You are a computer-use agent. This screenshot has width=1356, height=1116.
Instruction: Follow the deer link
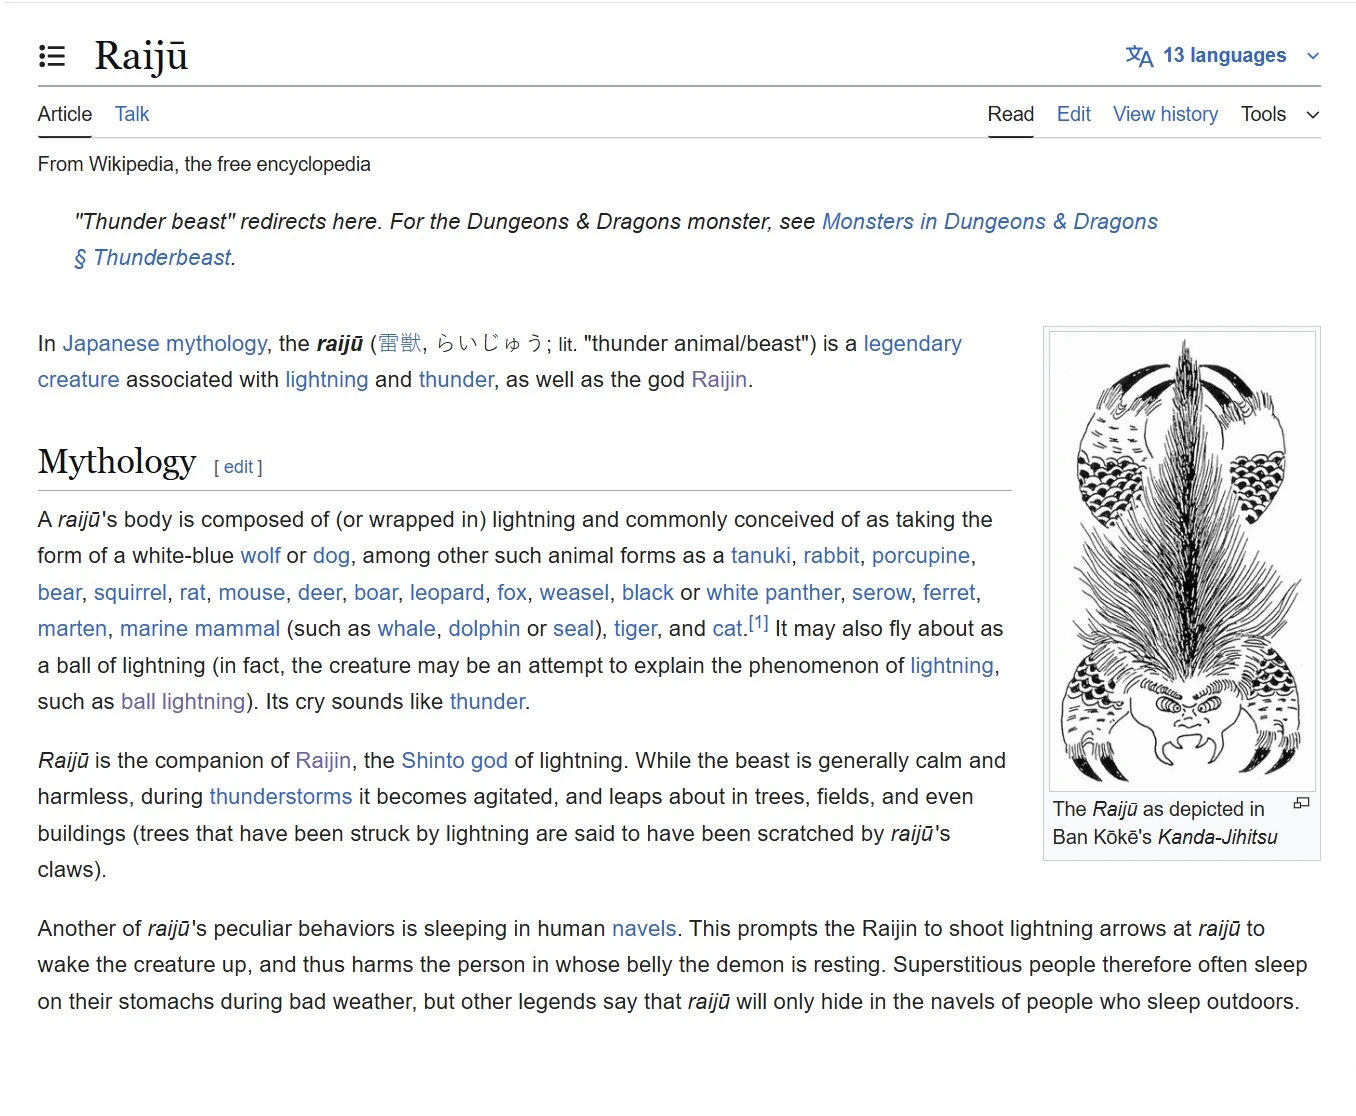[x=320, y=593]
